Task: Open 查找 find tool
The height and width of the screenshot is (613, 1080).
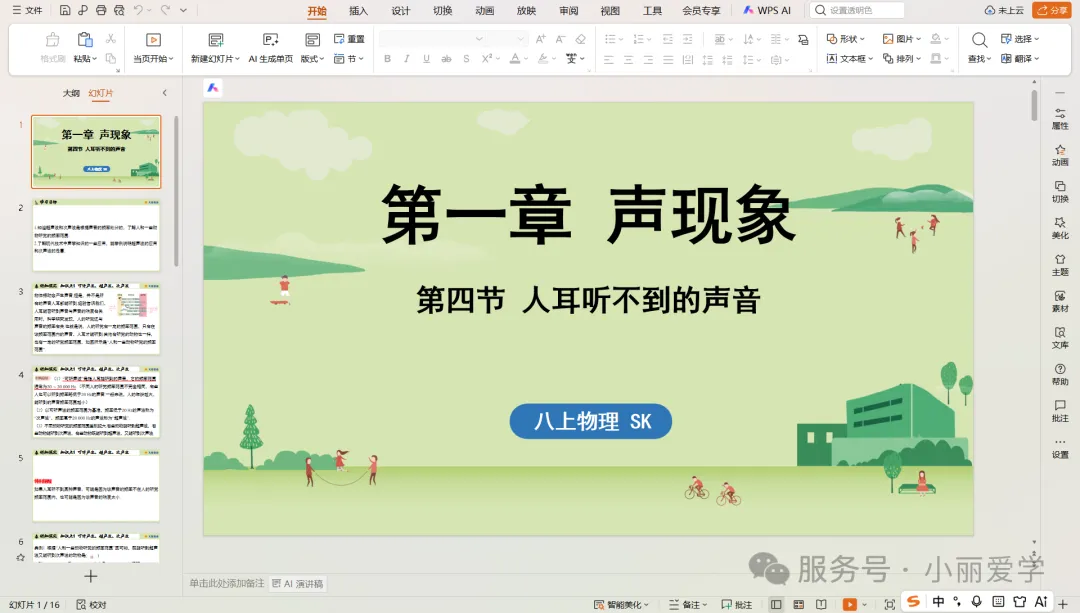Action: click(x=979, y=48)
